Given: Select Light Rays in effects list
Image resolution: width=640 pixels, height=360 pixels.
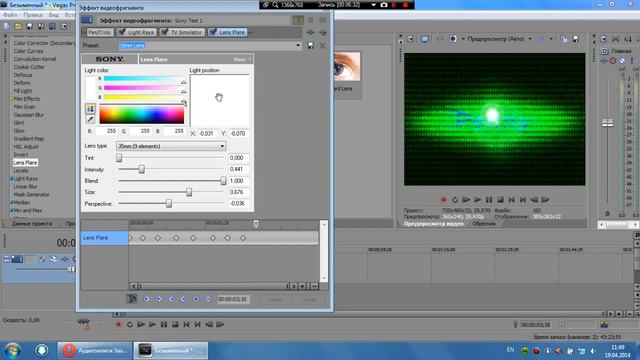Looking at the screenshot, I should pyautogui.click(x=25, y=178).
